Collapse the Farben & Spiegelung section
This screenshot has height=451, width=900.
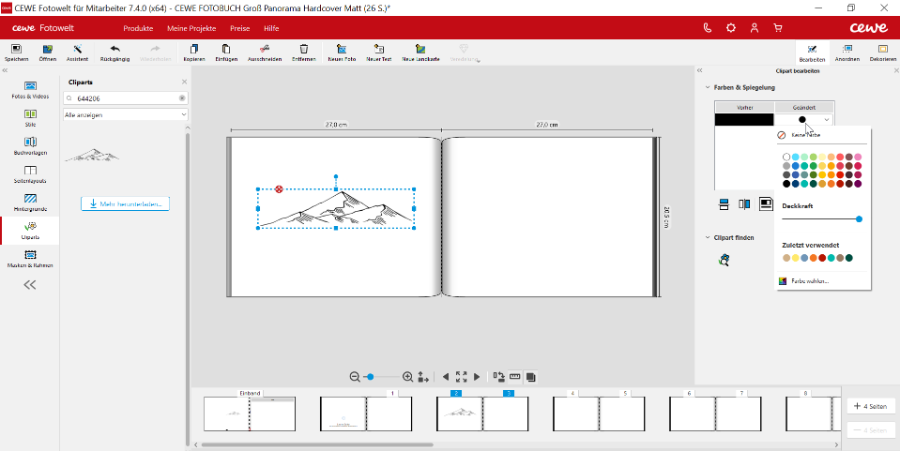(x=708, y=87)
